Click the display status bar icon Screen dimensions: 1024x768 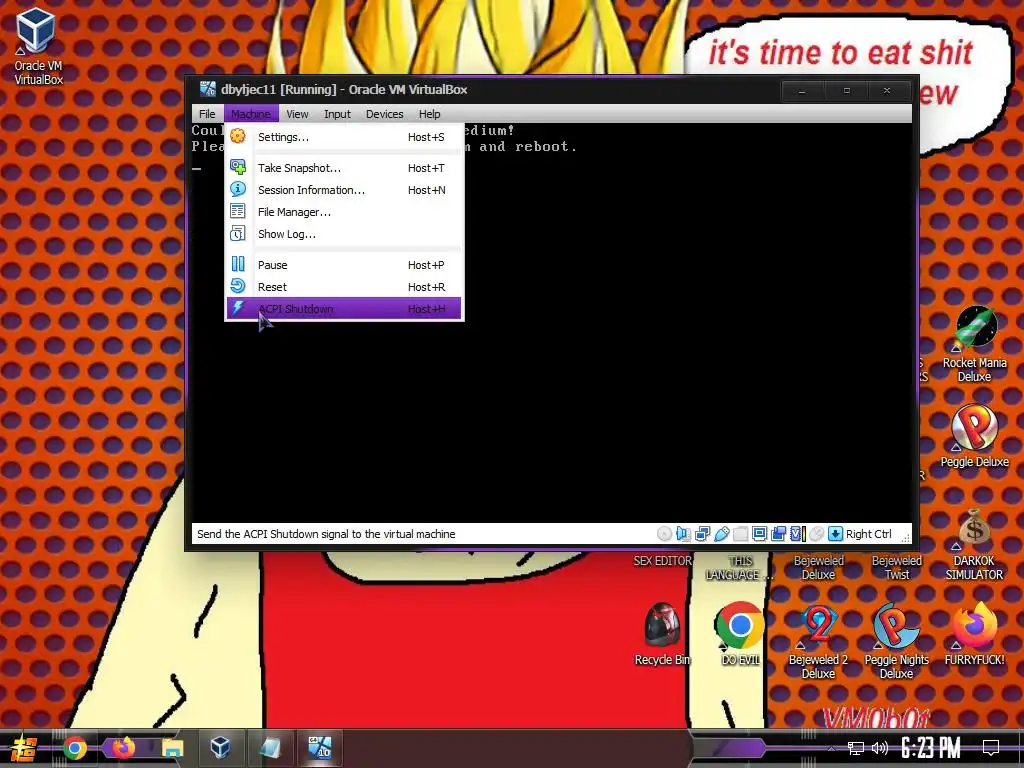[x=760, y=534]
